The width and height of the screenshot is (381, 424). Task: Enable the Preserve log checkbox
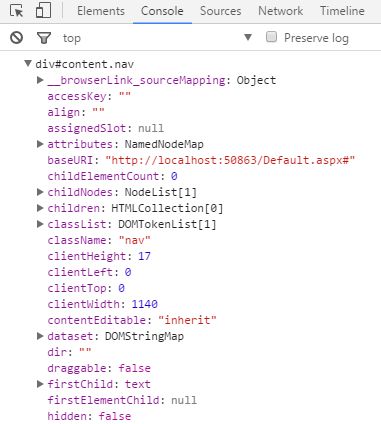271,37
